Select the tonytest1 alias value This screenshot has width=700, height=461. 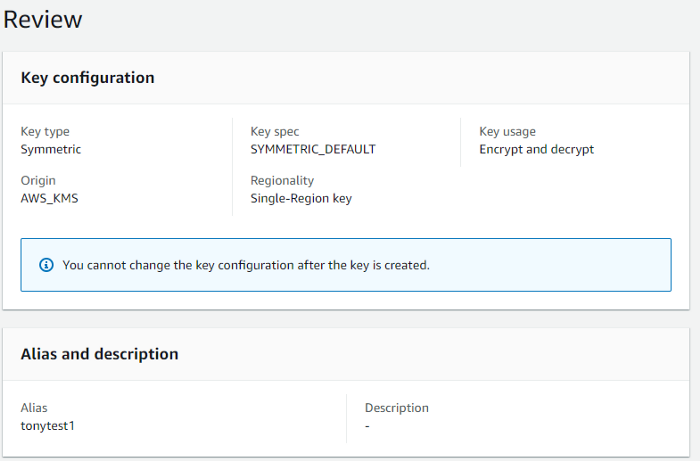[x=48, y=425]
